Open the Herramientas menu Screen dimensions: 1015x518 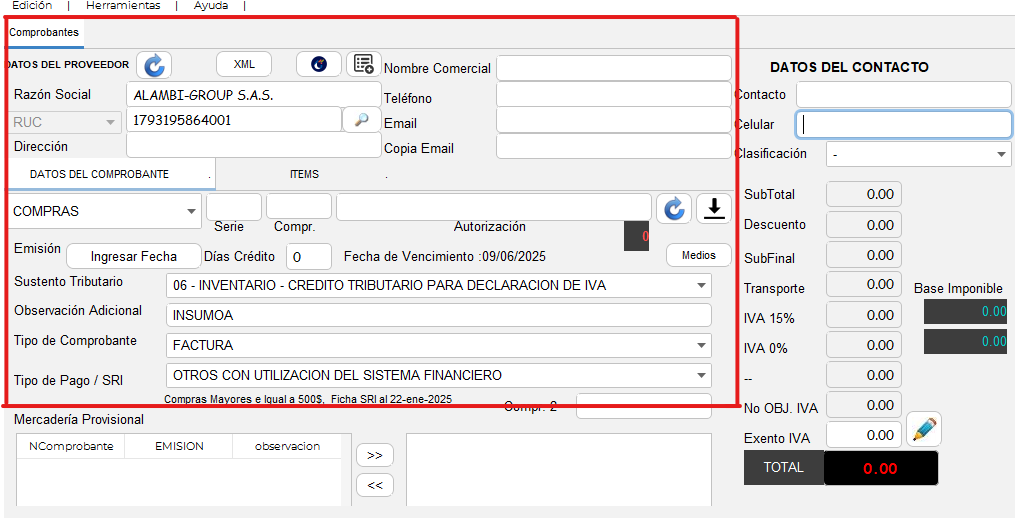(123, 6)
